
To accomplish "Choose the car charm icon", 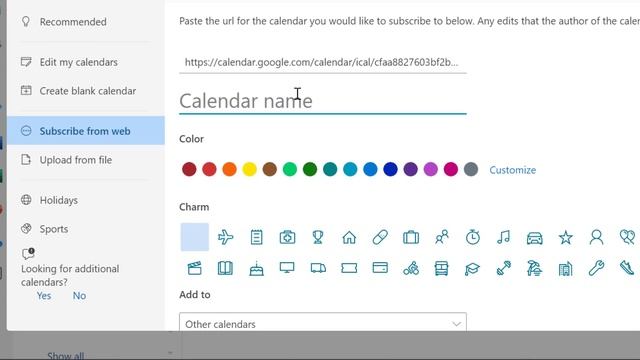I will tap(534, 238).
